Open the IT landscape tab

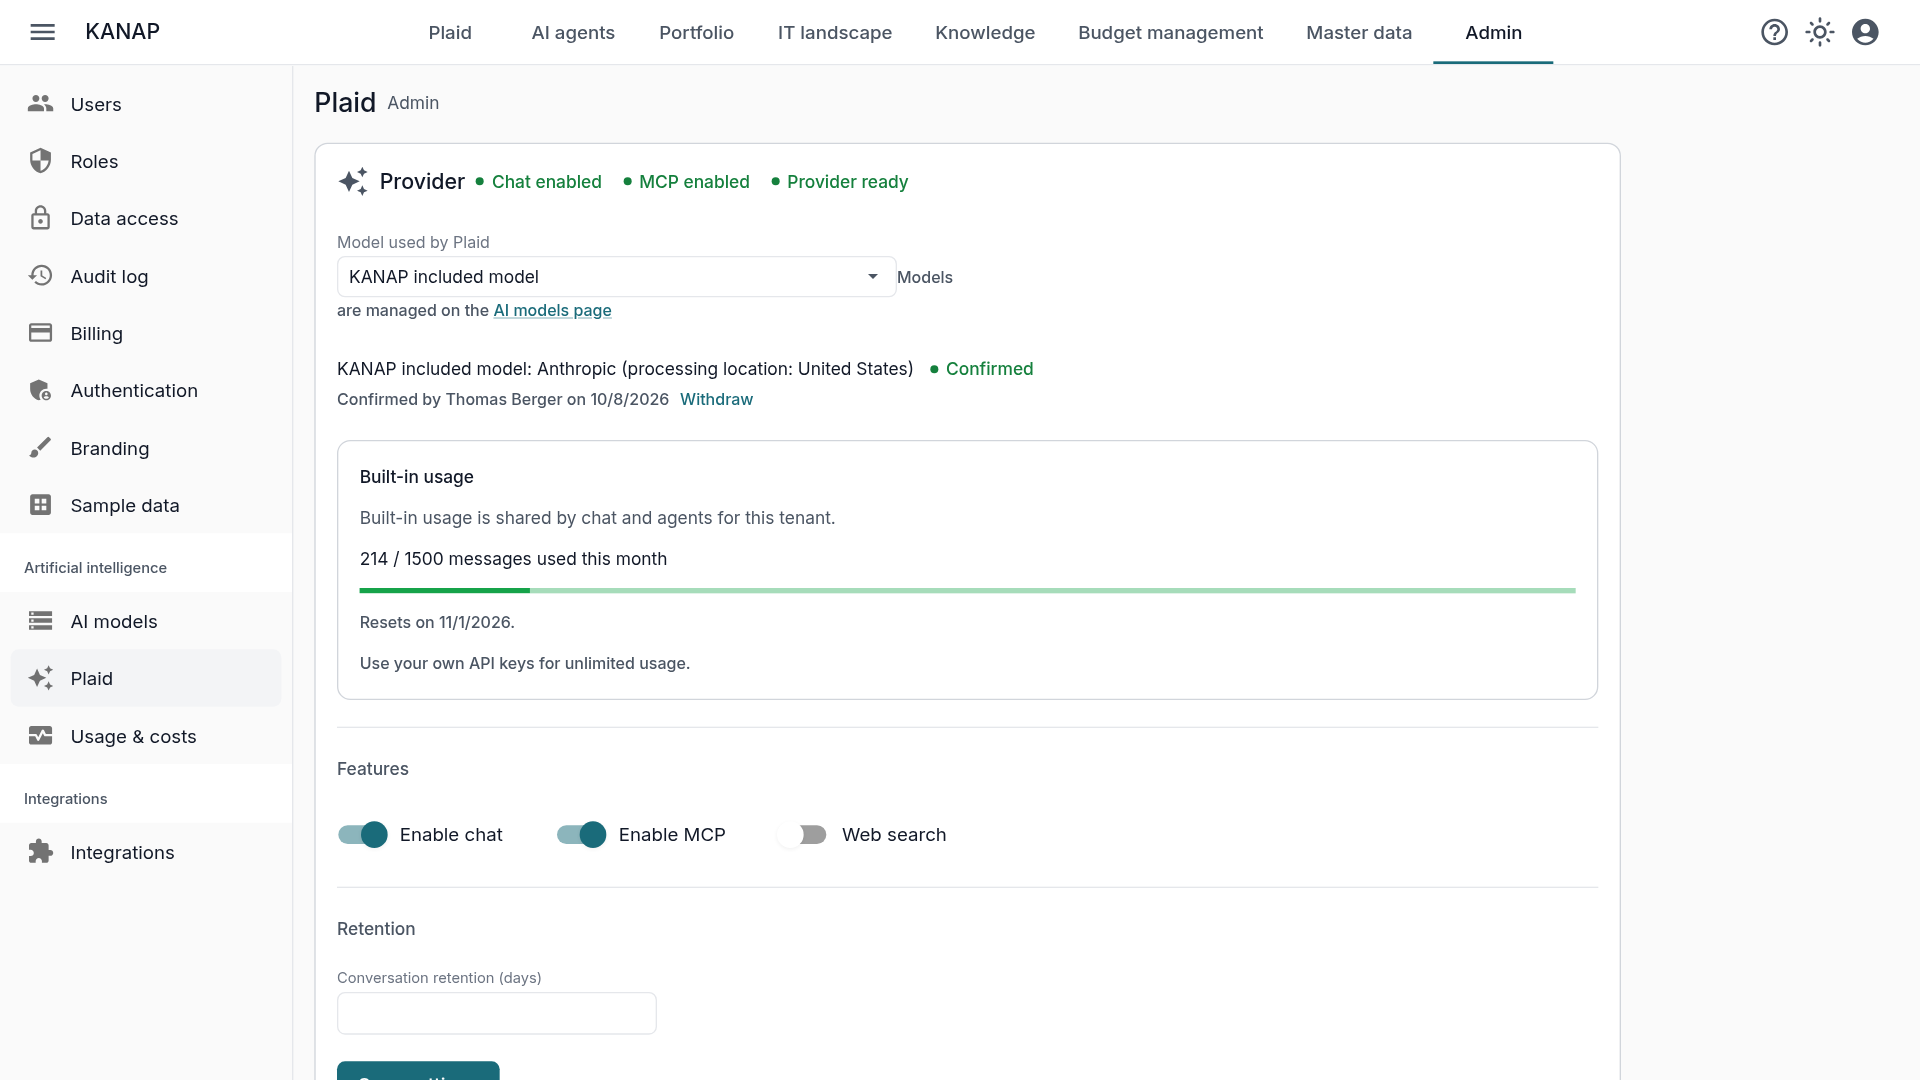[834, 32]
